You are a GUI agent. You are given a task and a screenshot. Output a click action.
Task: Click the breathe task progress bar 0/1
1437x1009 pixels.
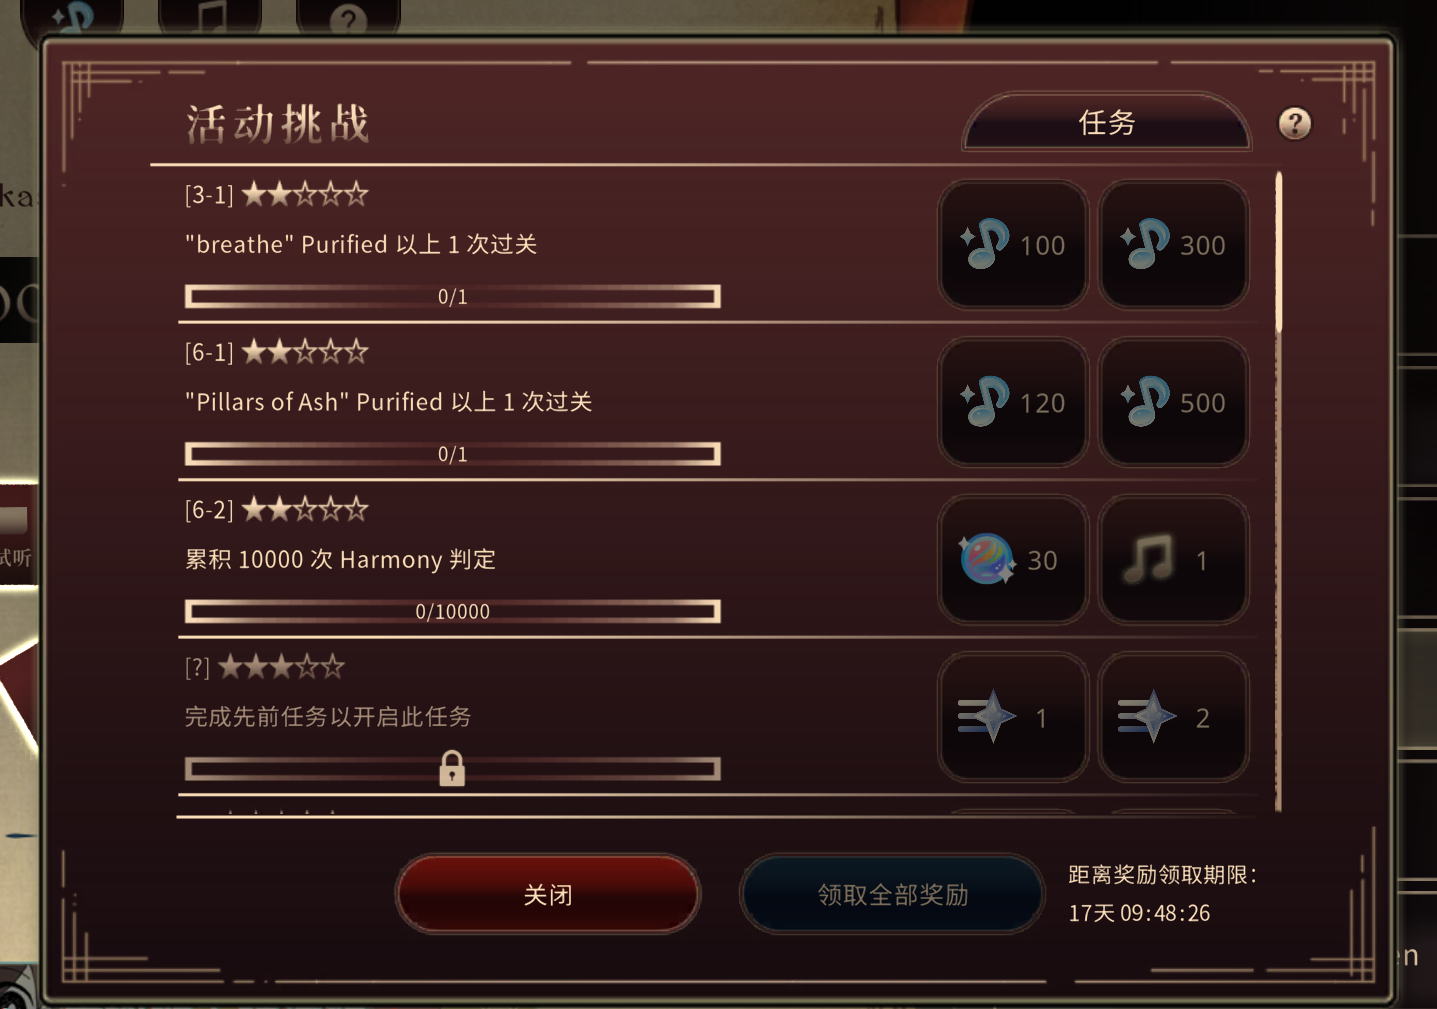click(452, 296)
